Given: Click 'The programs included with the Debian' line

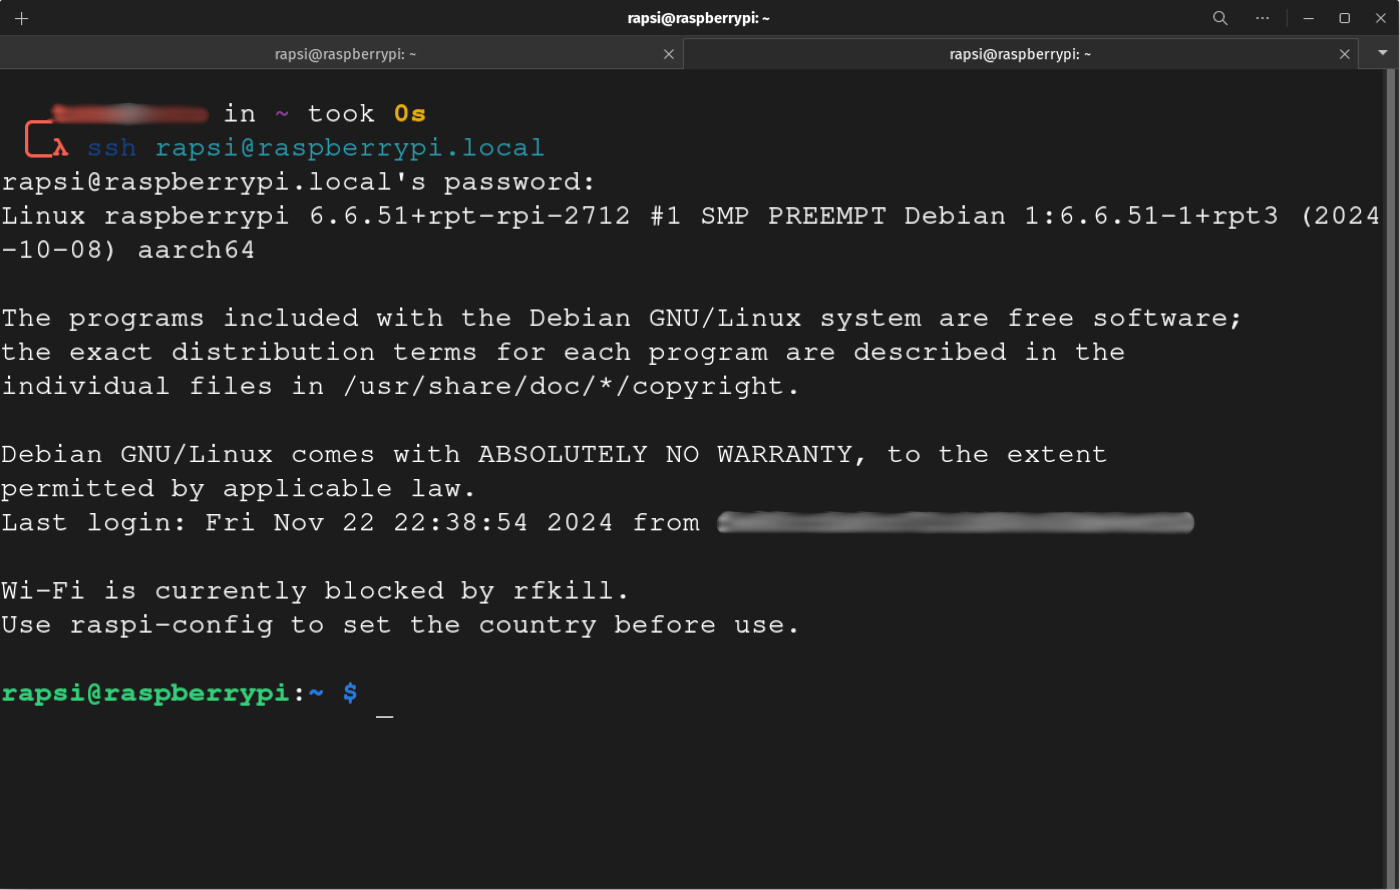Looking at the screenshot, I should (621, 319).
